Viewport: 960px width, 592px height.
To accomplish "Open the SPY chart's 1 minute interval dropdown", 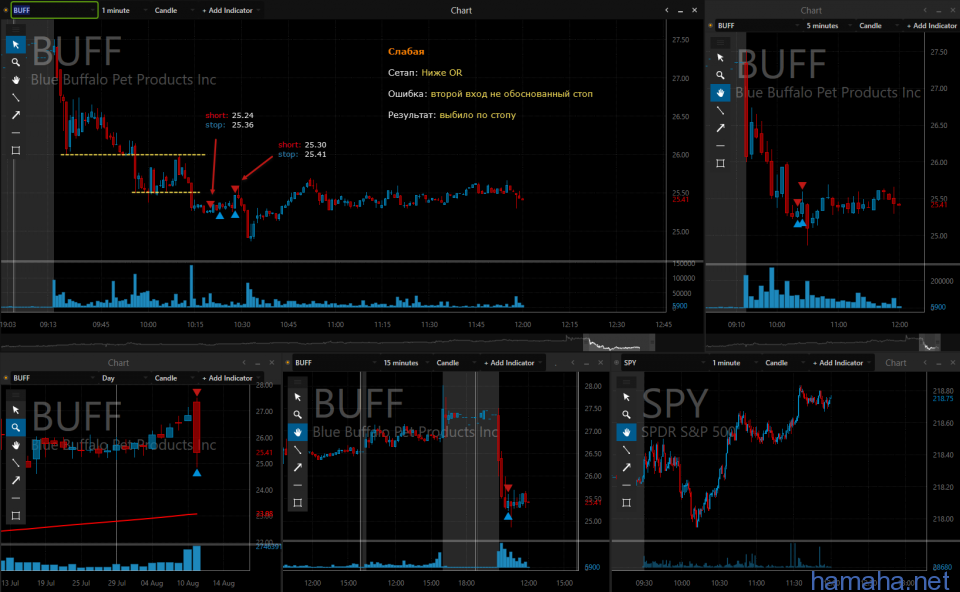I will pyautogui.click(x=735, y=363).
